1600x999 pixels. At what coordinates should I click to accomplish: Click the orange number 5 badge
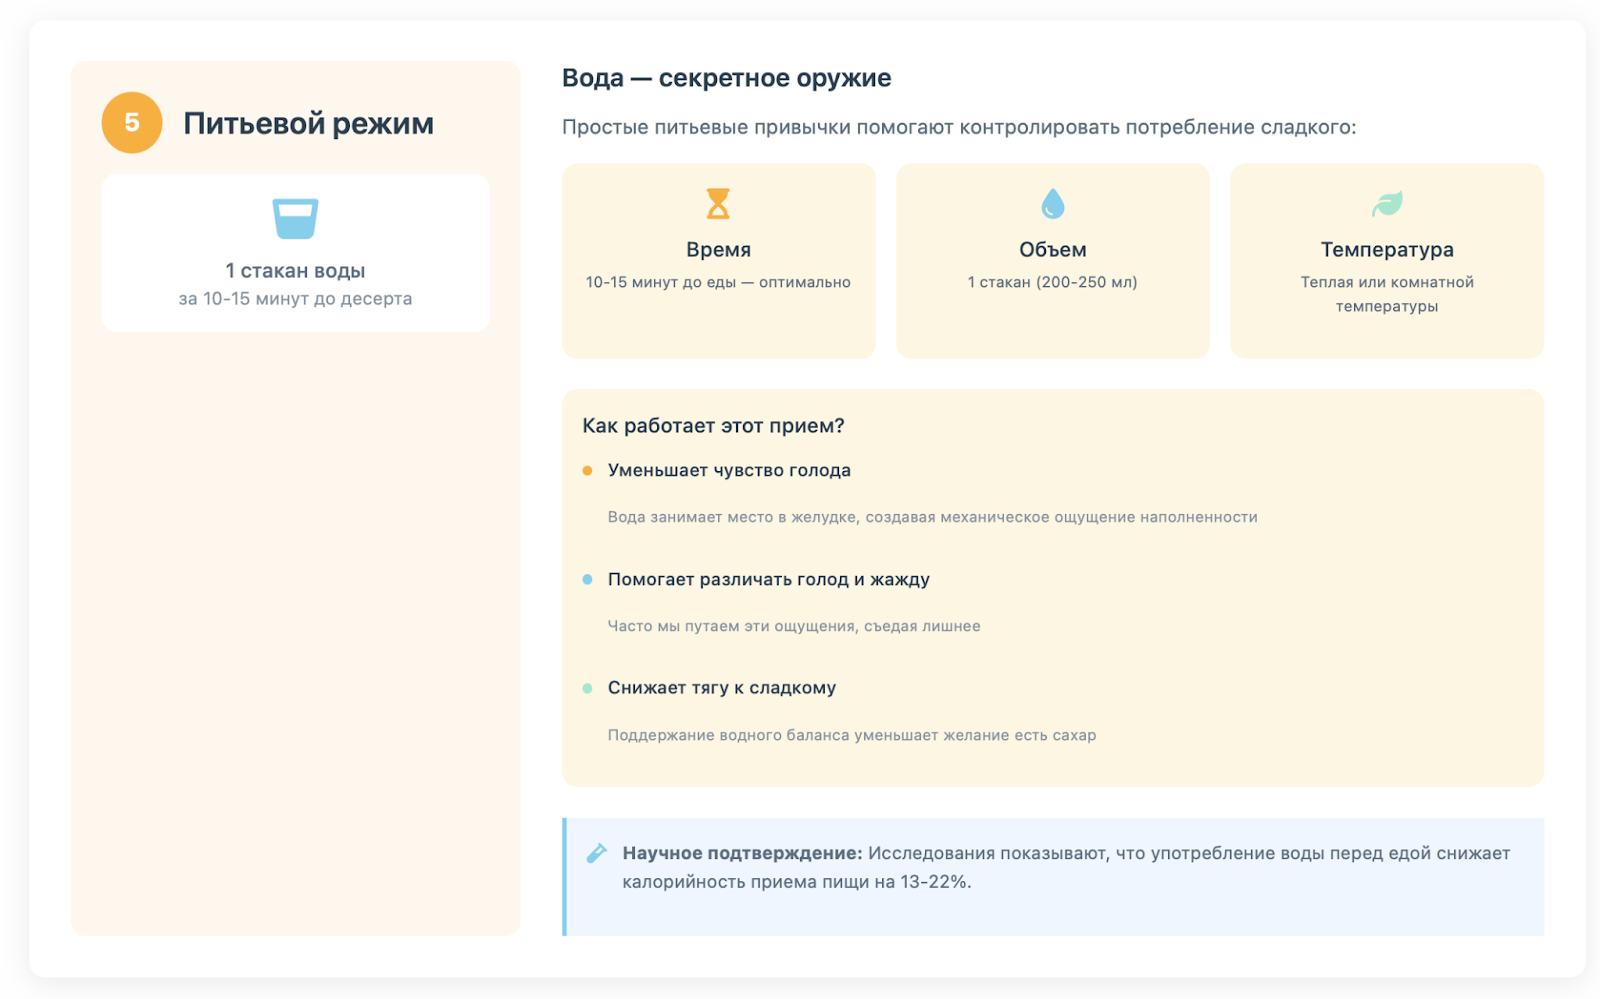pyautogui.click(x=132, y=123)
